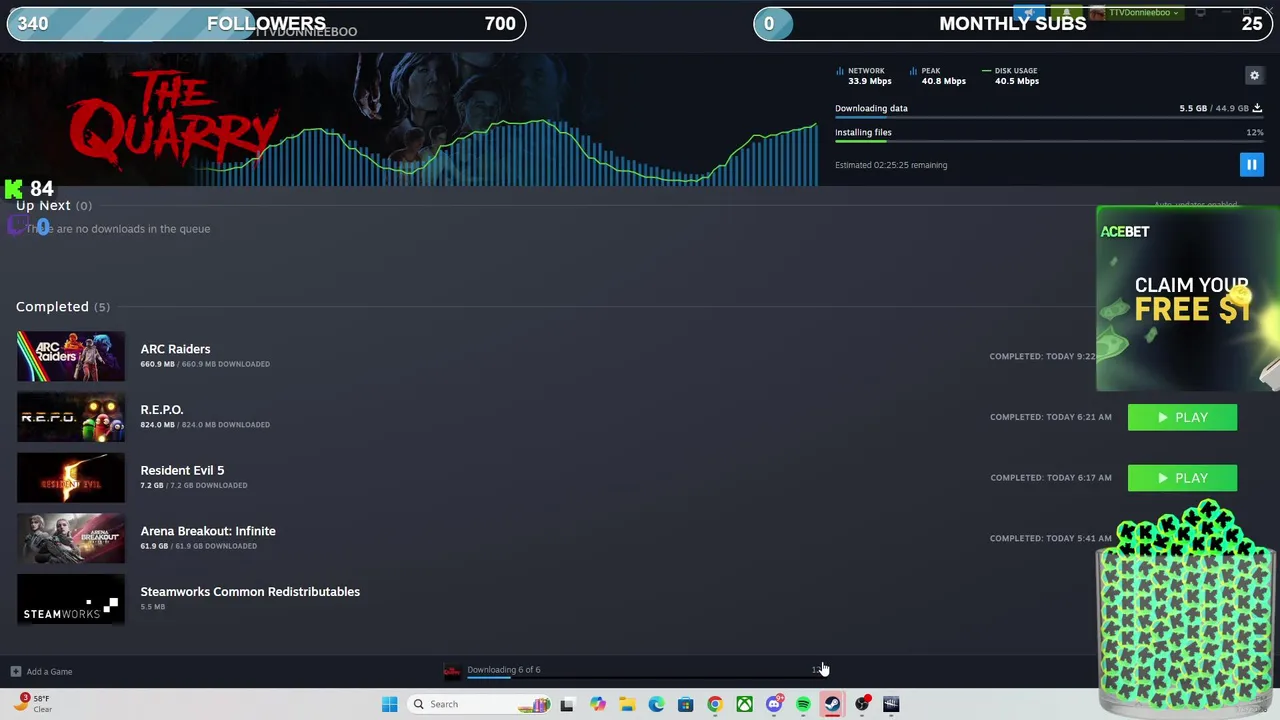
Task: Open OBS Studio from taskbar
Action: [x=862, y=704]
